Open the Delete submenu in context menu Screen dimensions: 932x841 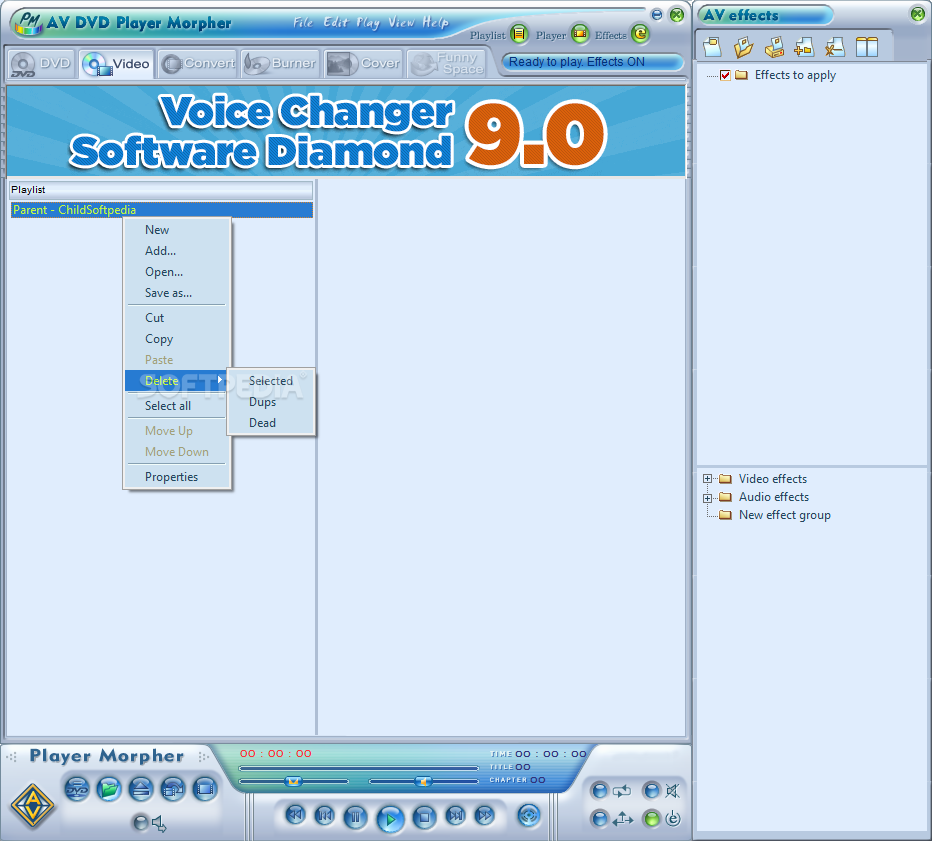click(x=177, y=381)
